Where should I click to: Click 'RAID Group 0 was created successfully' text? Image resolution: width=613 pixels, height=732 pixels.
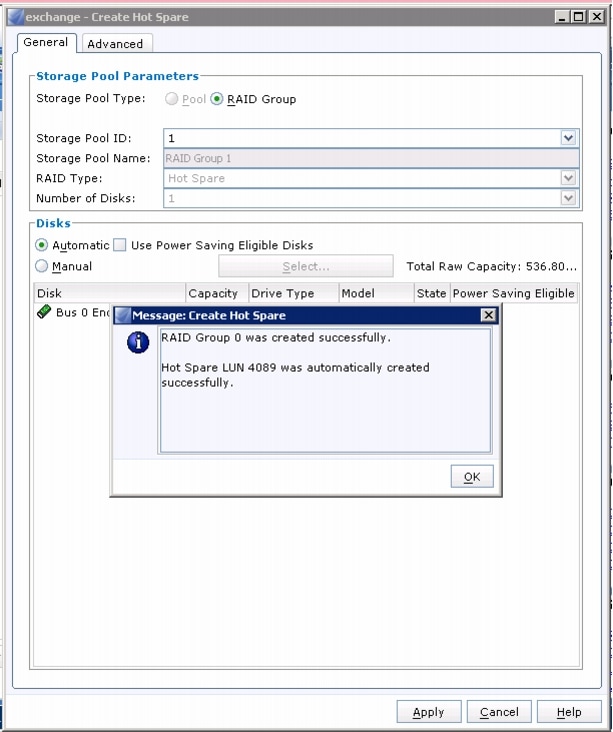[275, 338]
